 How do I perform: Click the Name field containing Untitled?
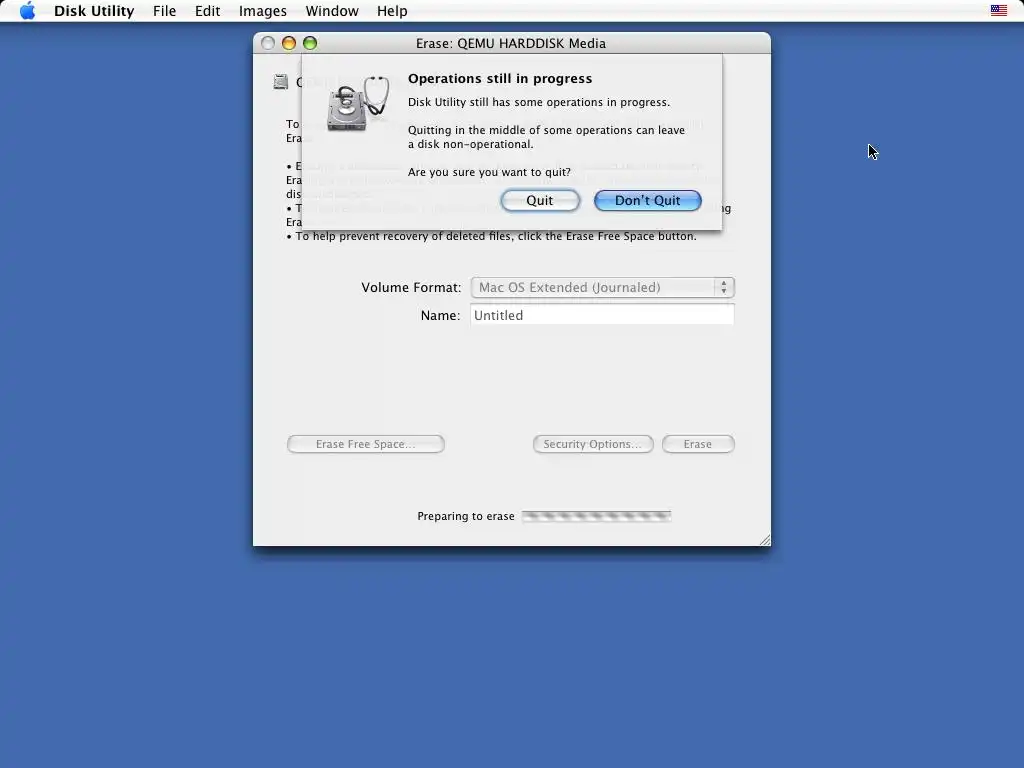click(x=602, y=315)
